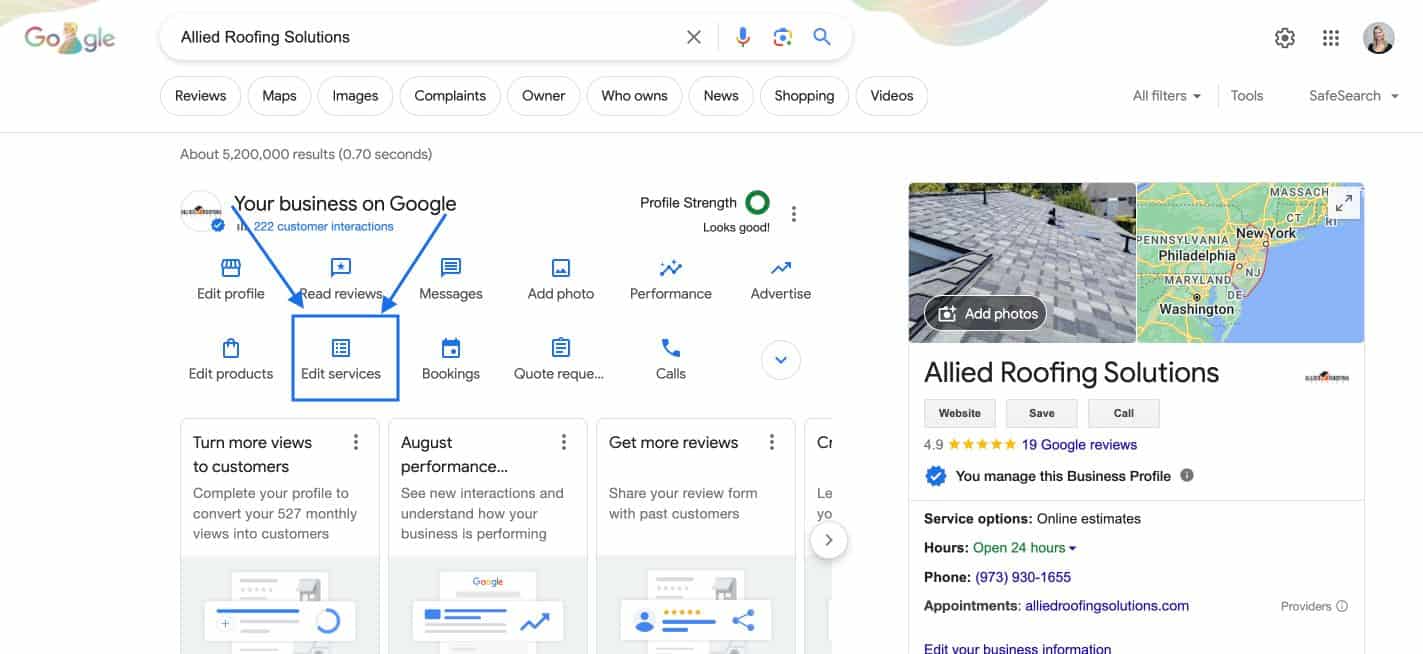Open Advertise trending arrow icon
Screen dimensions: 1423x654
click(781, 268)
